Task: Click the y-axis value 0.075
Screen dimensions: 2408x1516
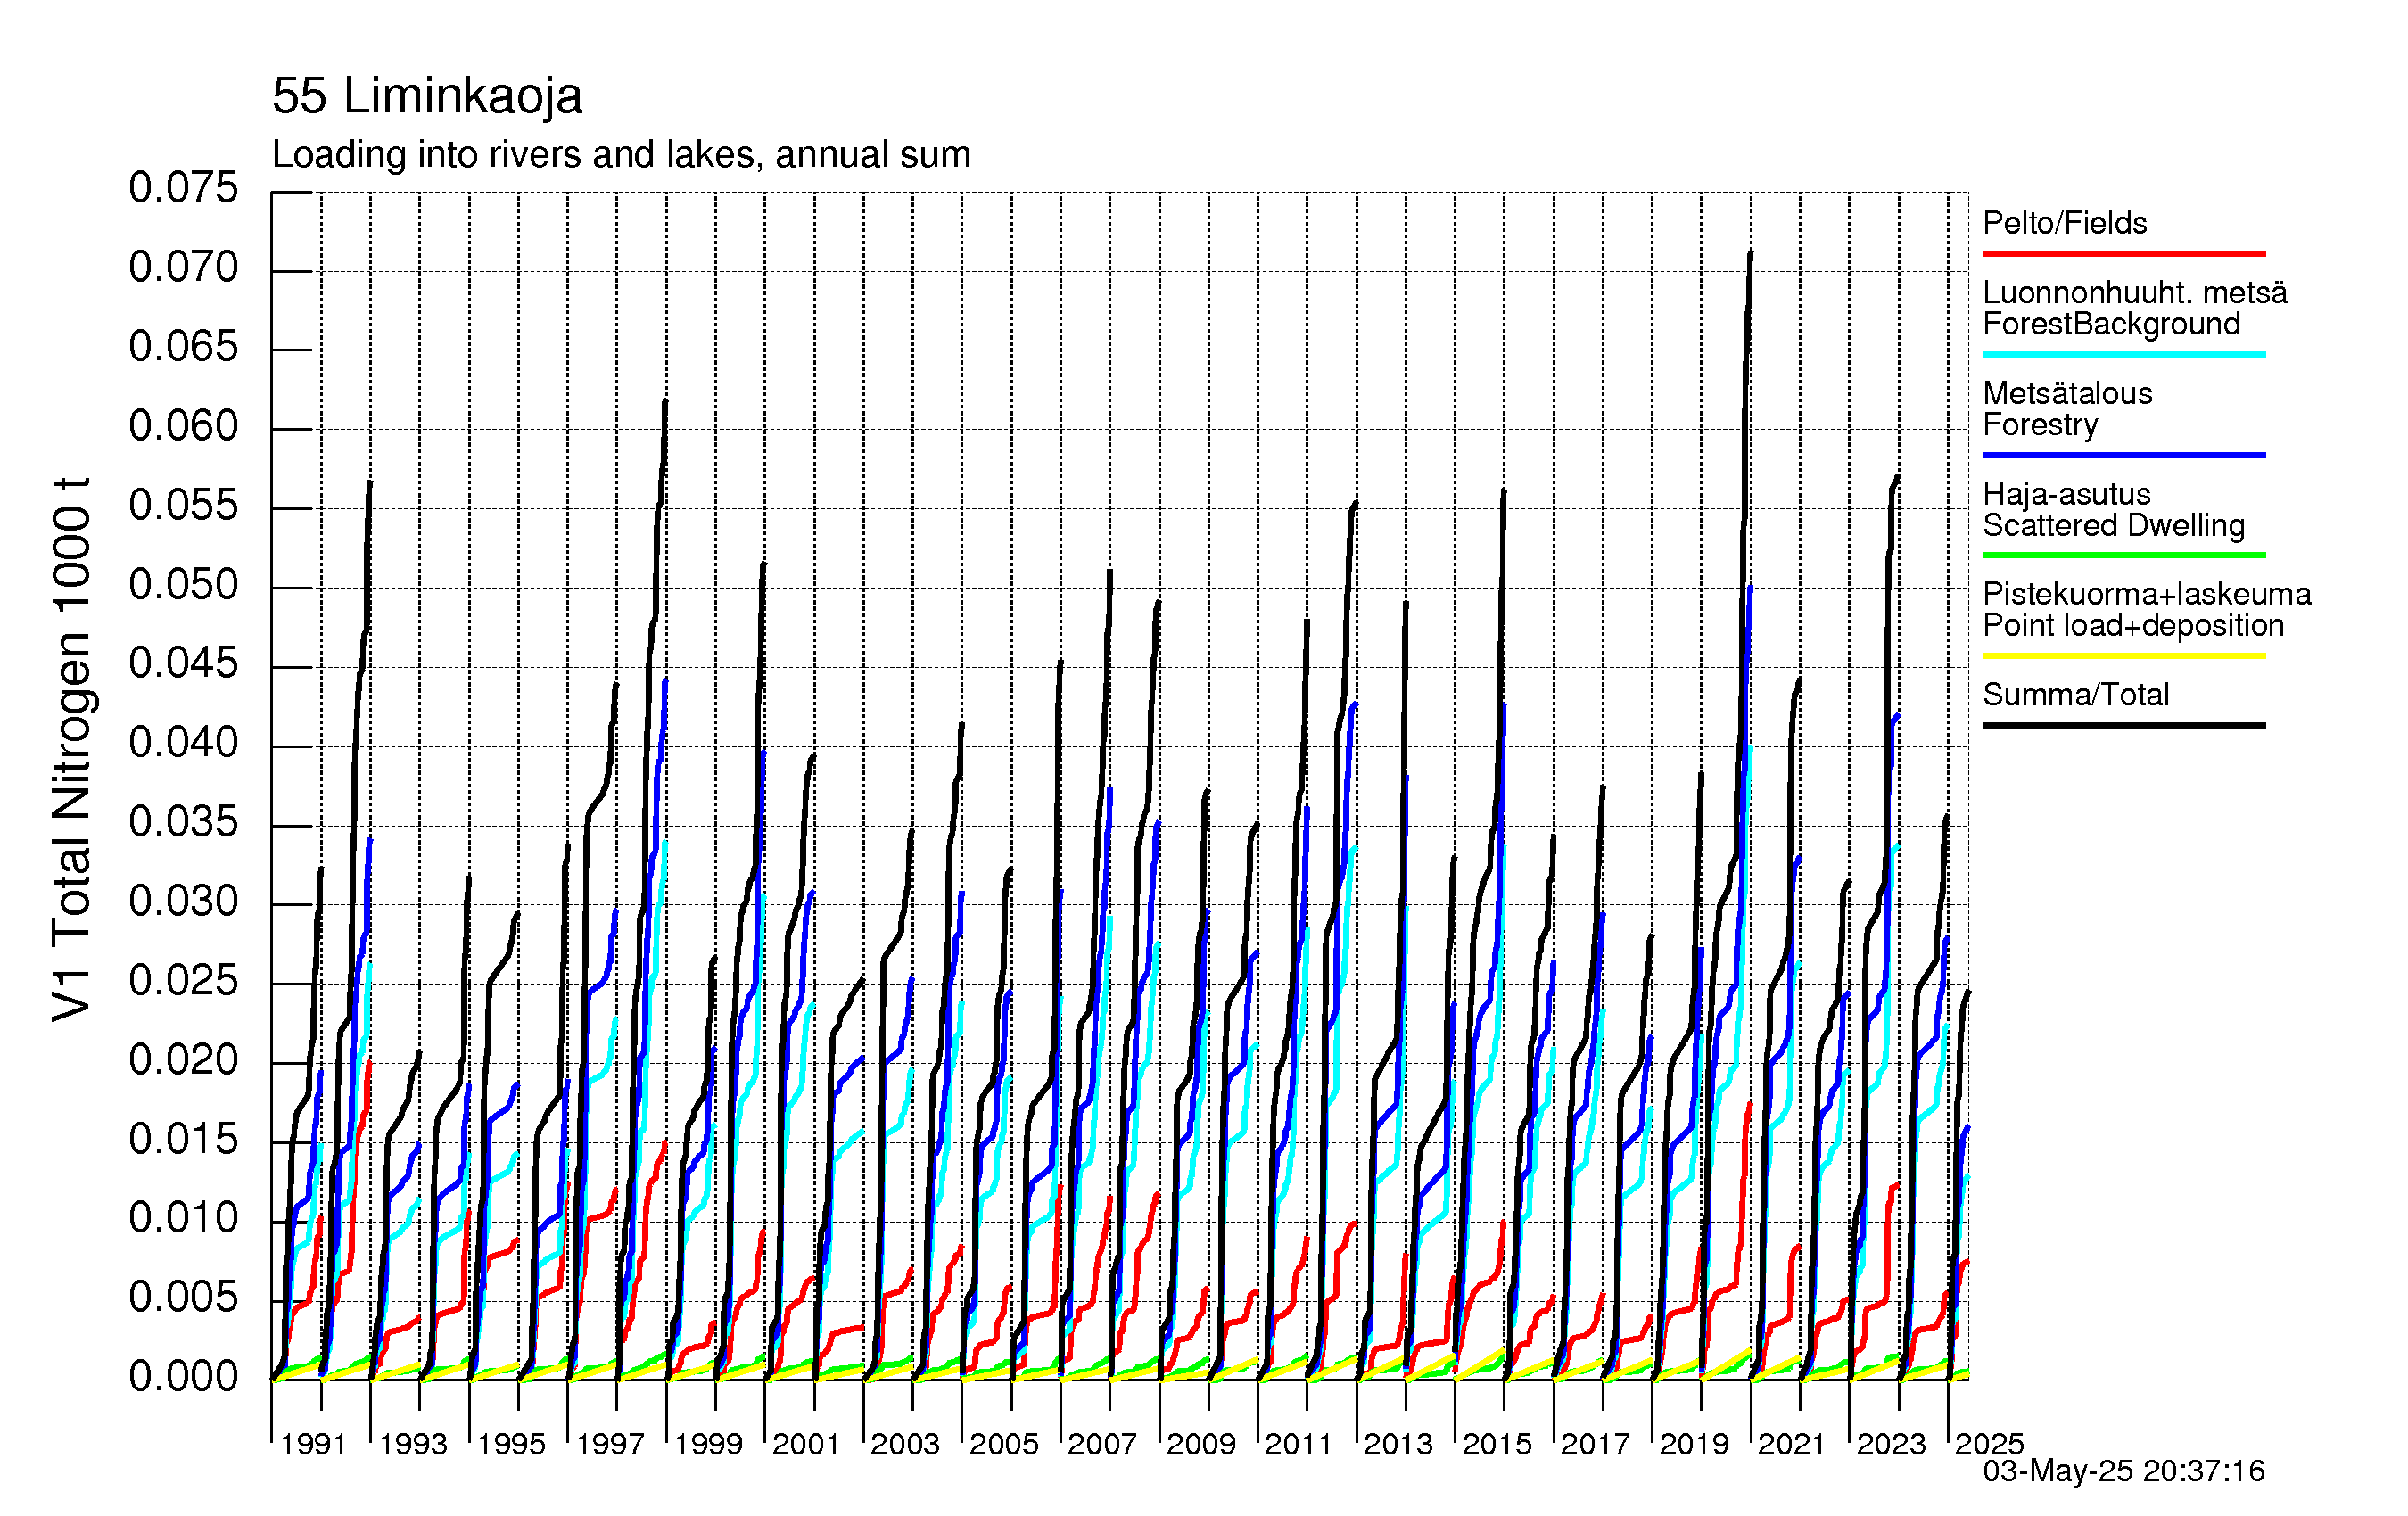Action: [183, 188]
